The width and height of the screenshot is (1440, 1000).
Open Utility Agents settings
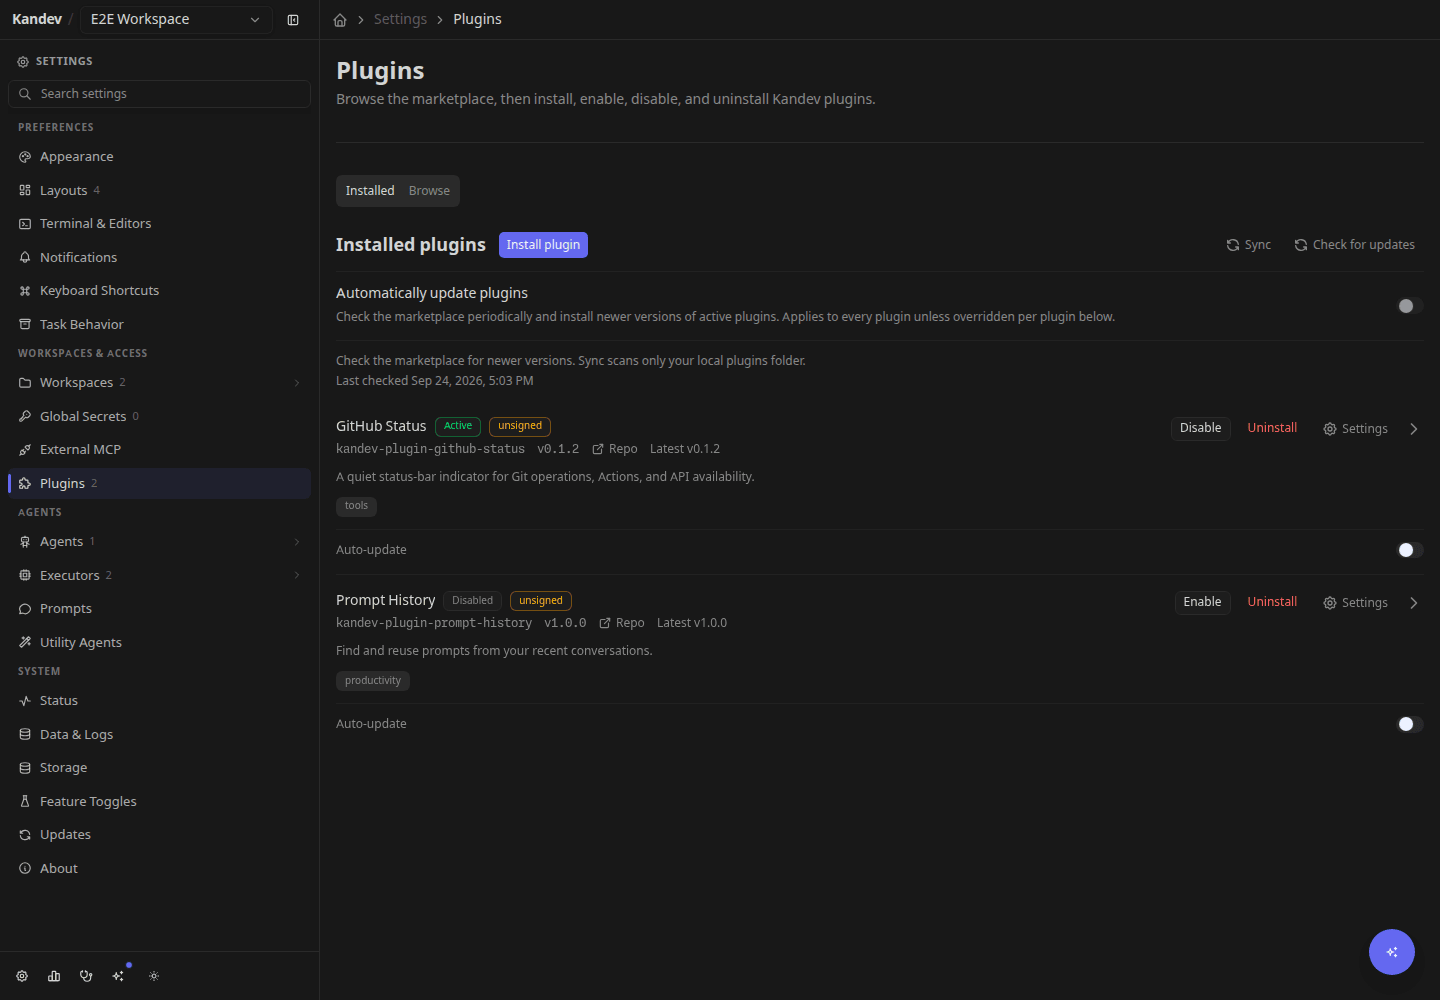pyautogui.click(x=160, y=642)
